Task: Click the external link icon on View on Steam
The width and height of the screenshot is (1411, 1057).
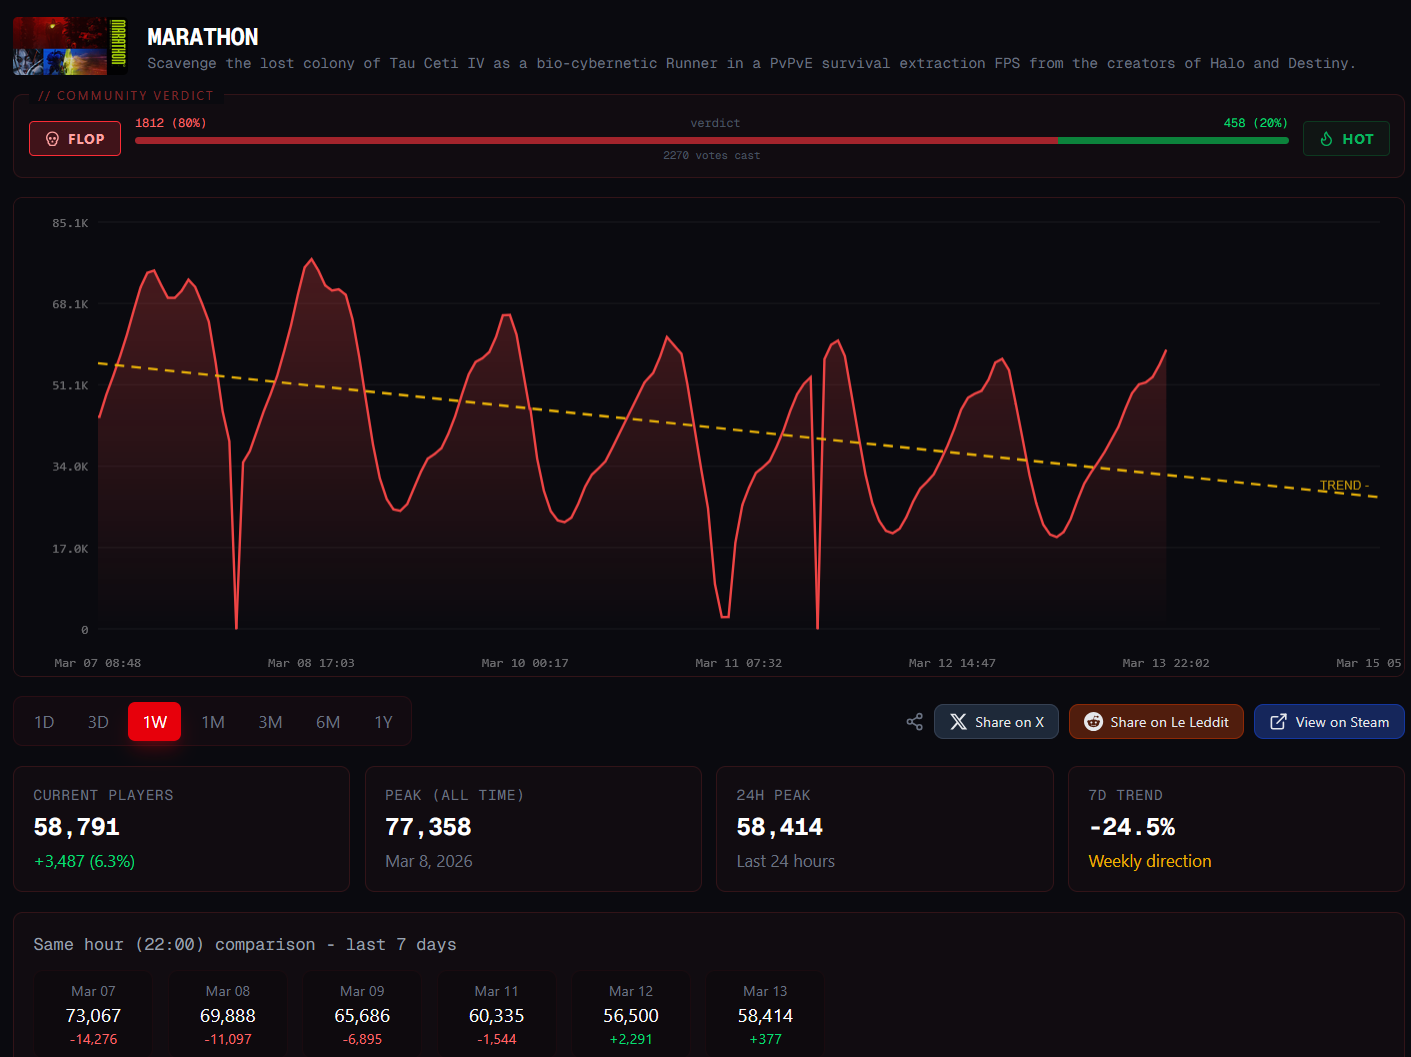Action: (x=1278, y=722)
